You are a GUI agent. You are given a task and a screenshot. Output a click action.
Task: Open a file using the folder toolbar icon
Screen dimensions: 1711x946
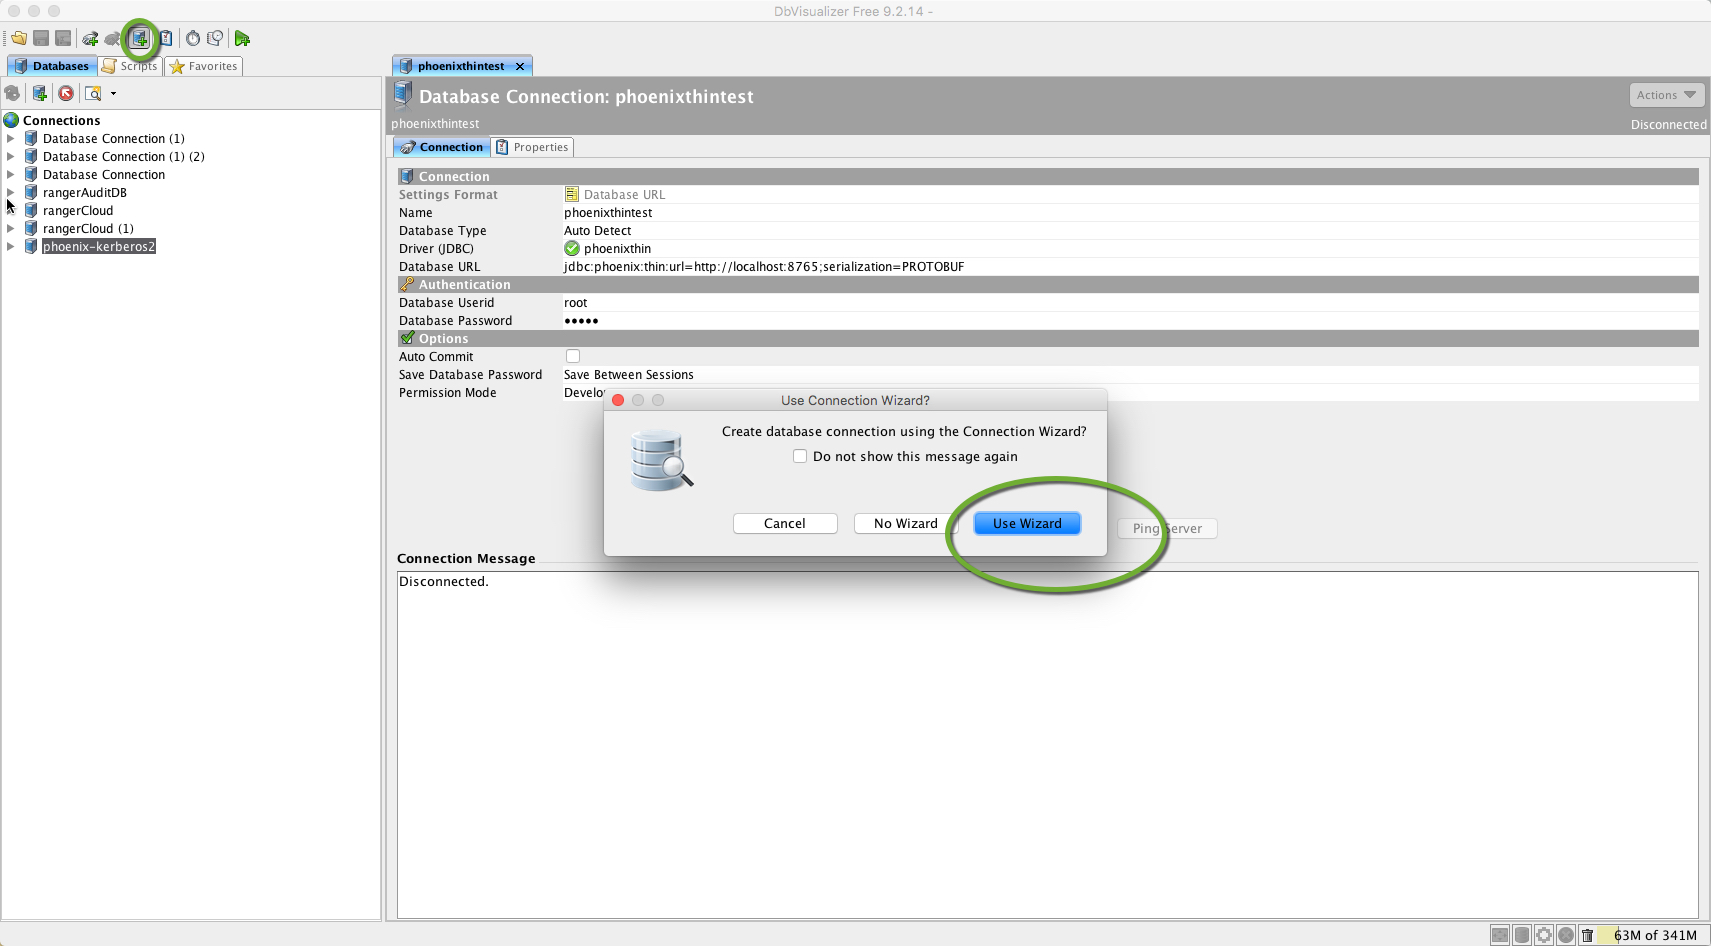[x=18, y=38]
